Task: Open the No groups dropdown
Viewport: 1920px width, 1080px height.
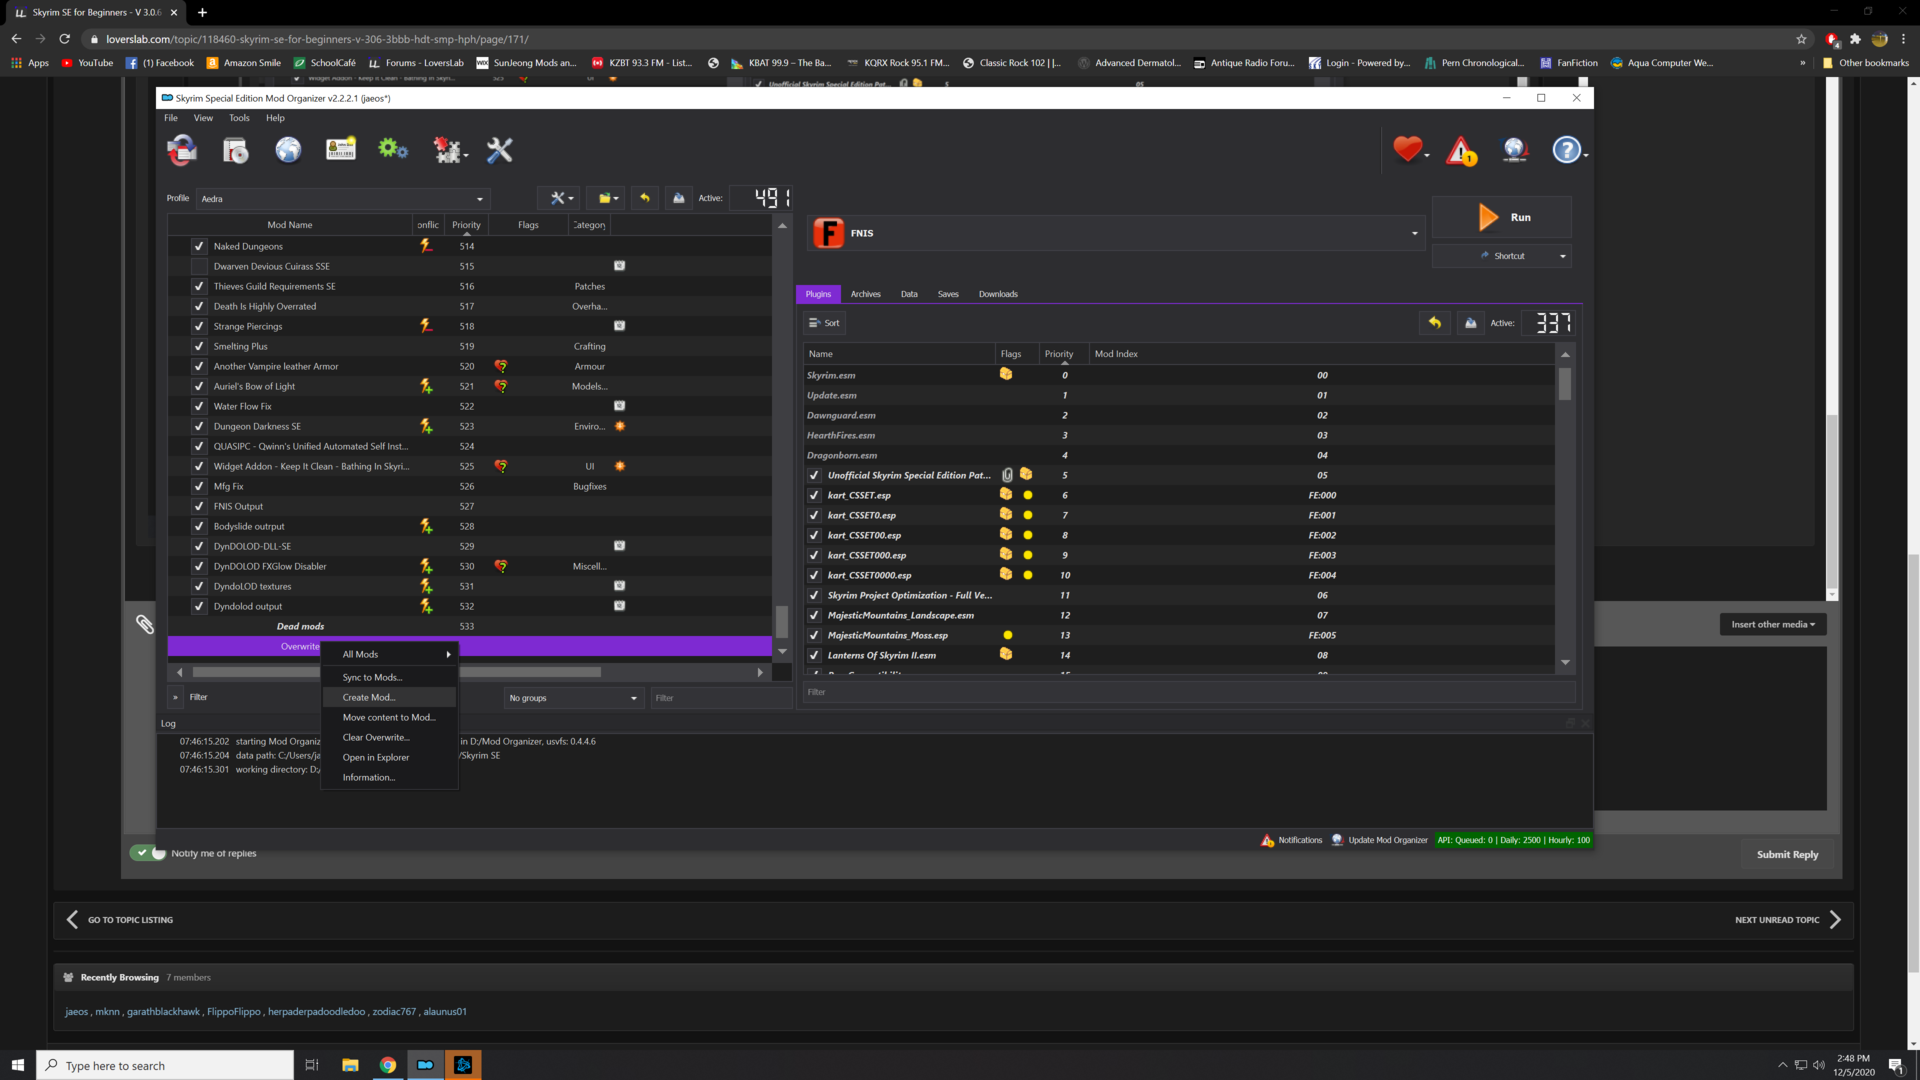Action: click(574, 698)
